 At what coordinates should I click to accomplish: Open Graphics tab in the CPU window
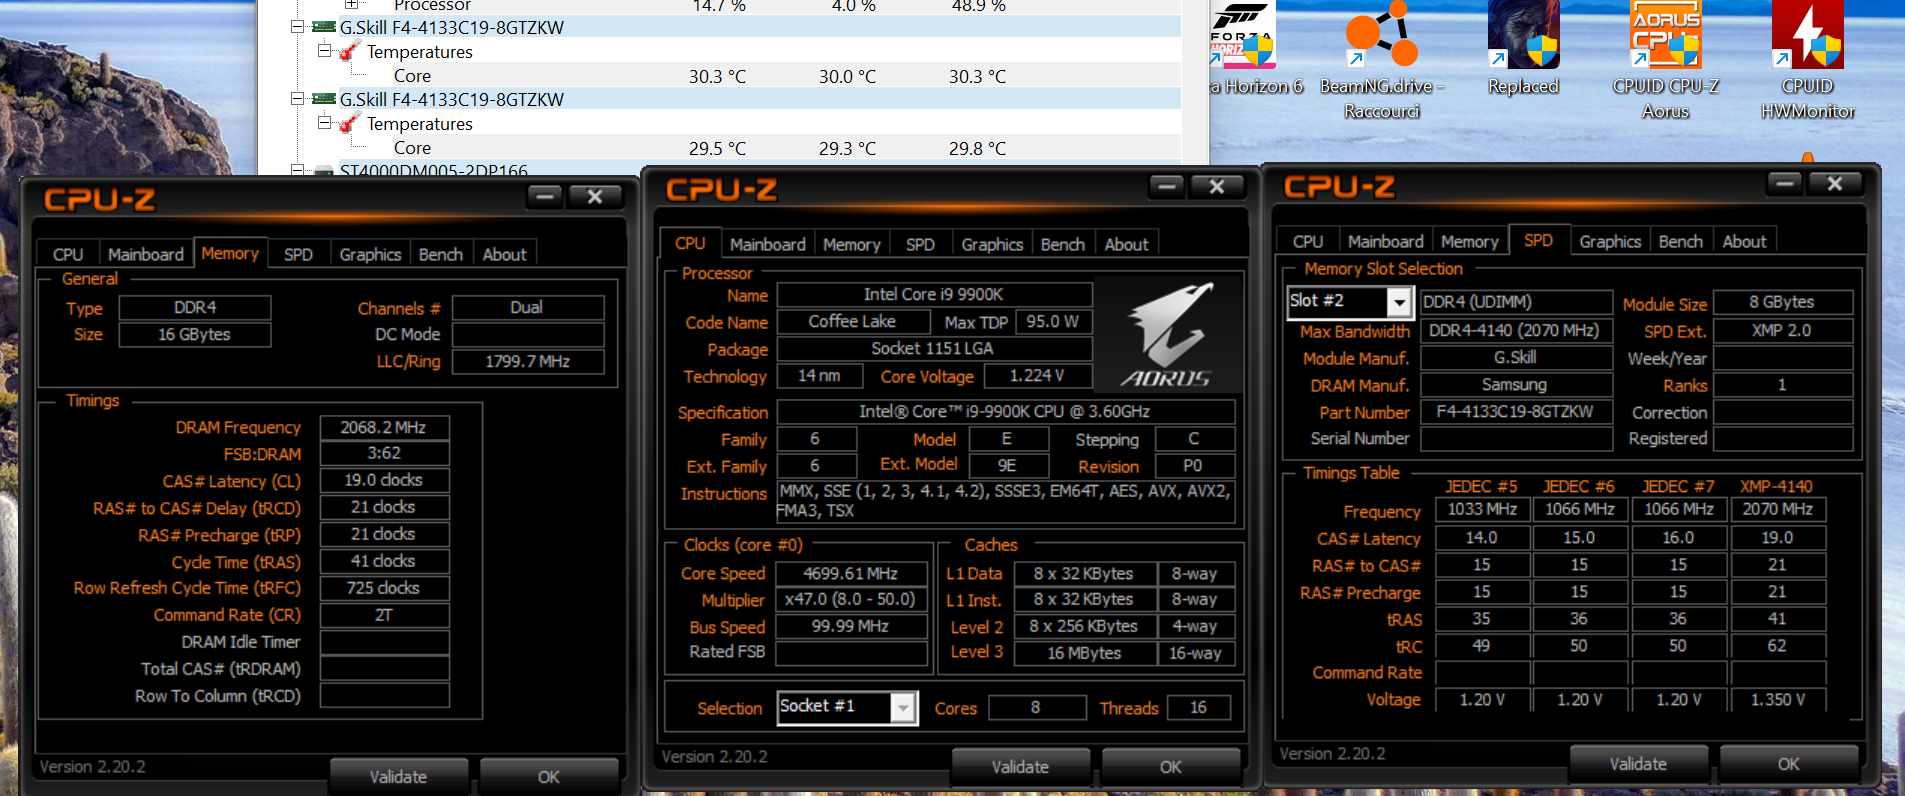click(992, 244)
